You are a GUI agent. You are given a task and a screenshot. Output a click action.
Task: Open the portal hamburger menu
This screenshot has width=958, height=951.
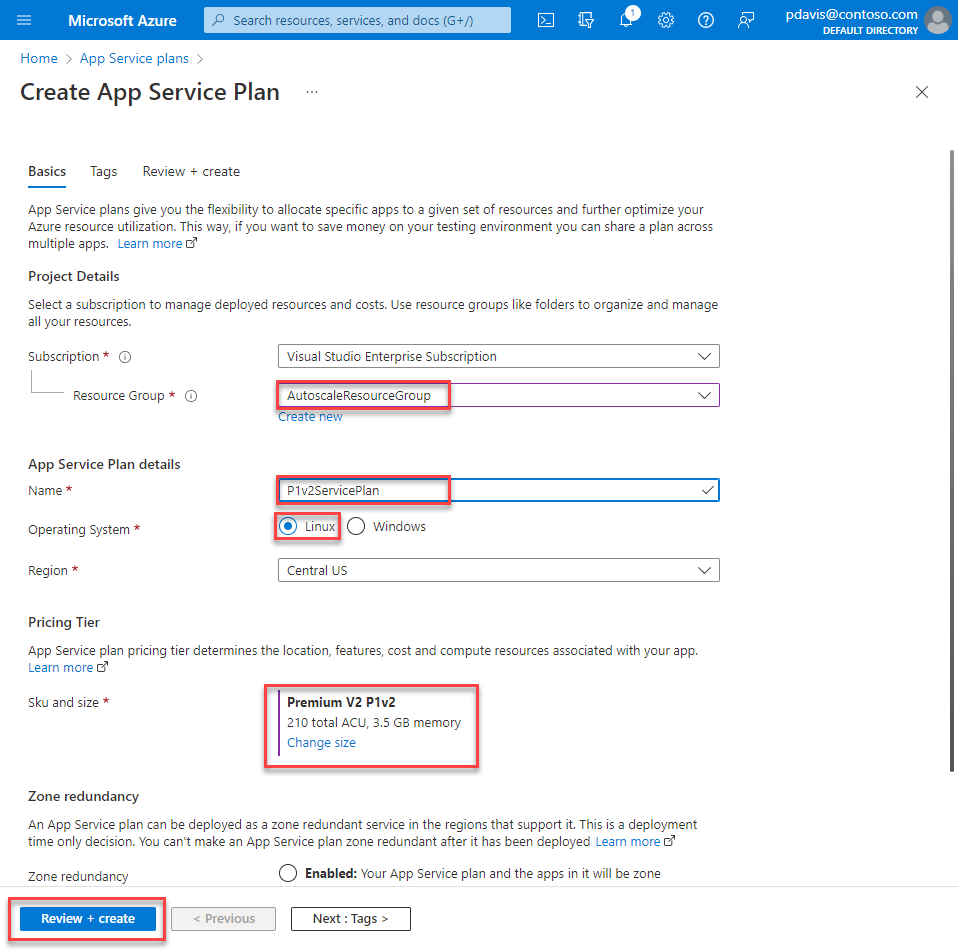(25, 20)
